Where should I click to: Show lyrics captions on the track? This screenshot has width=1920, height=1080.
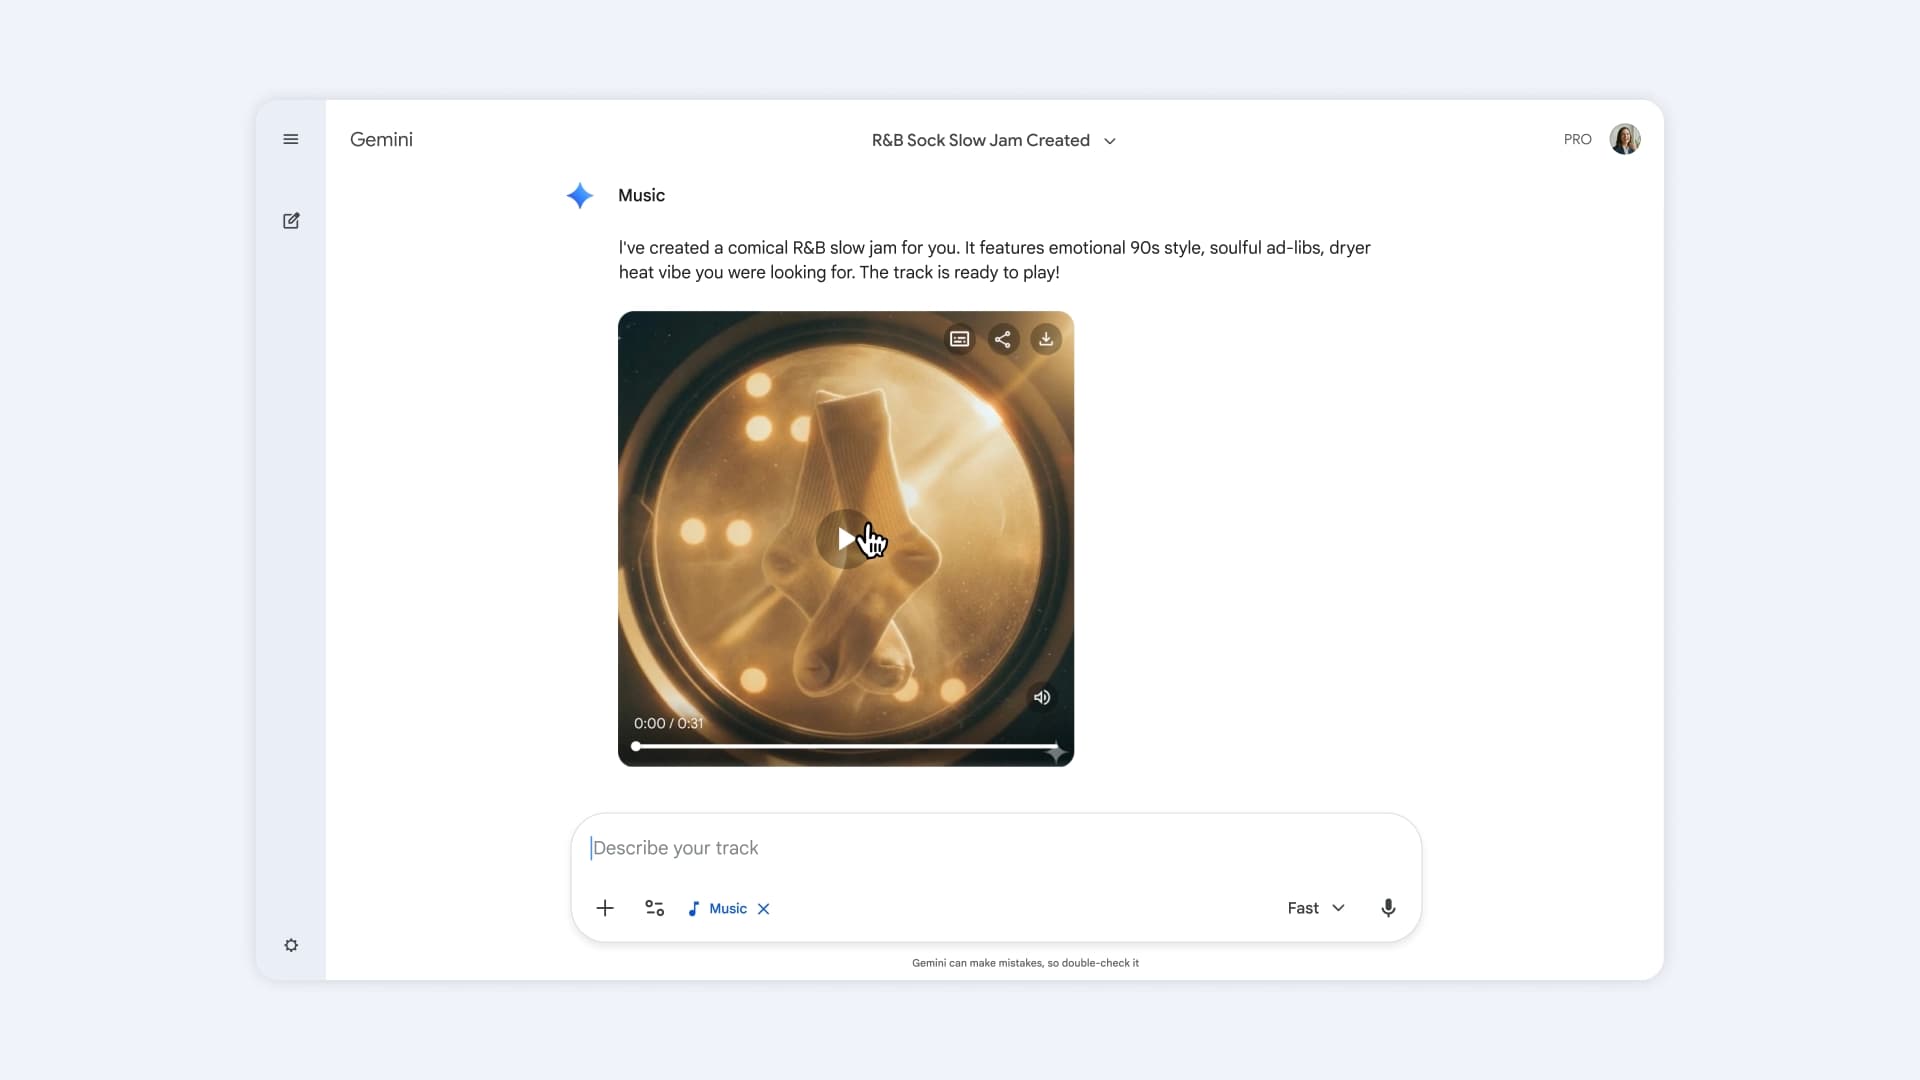coord(959,339)
